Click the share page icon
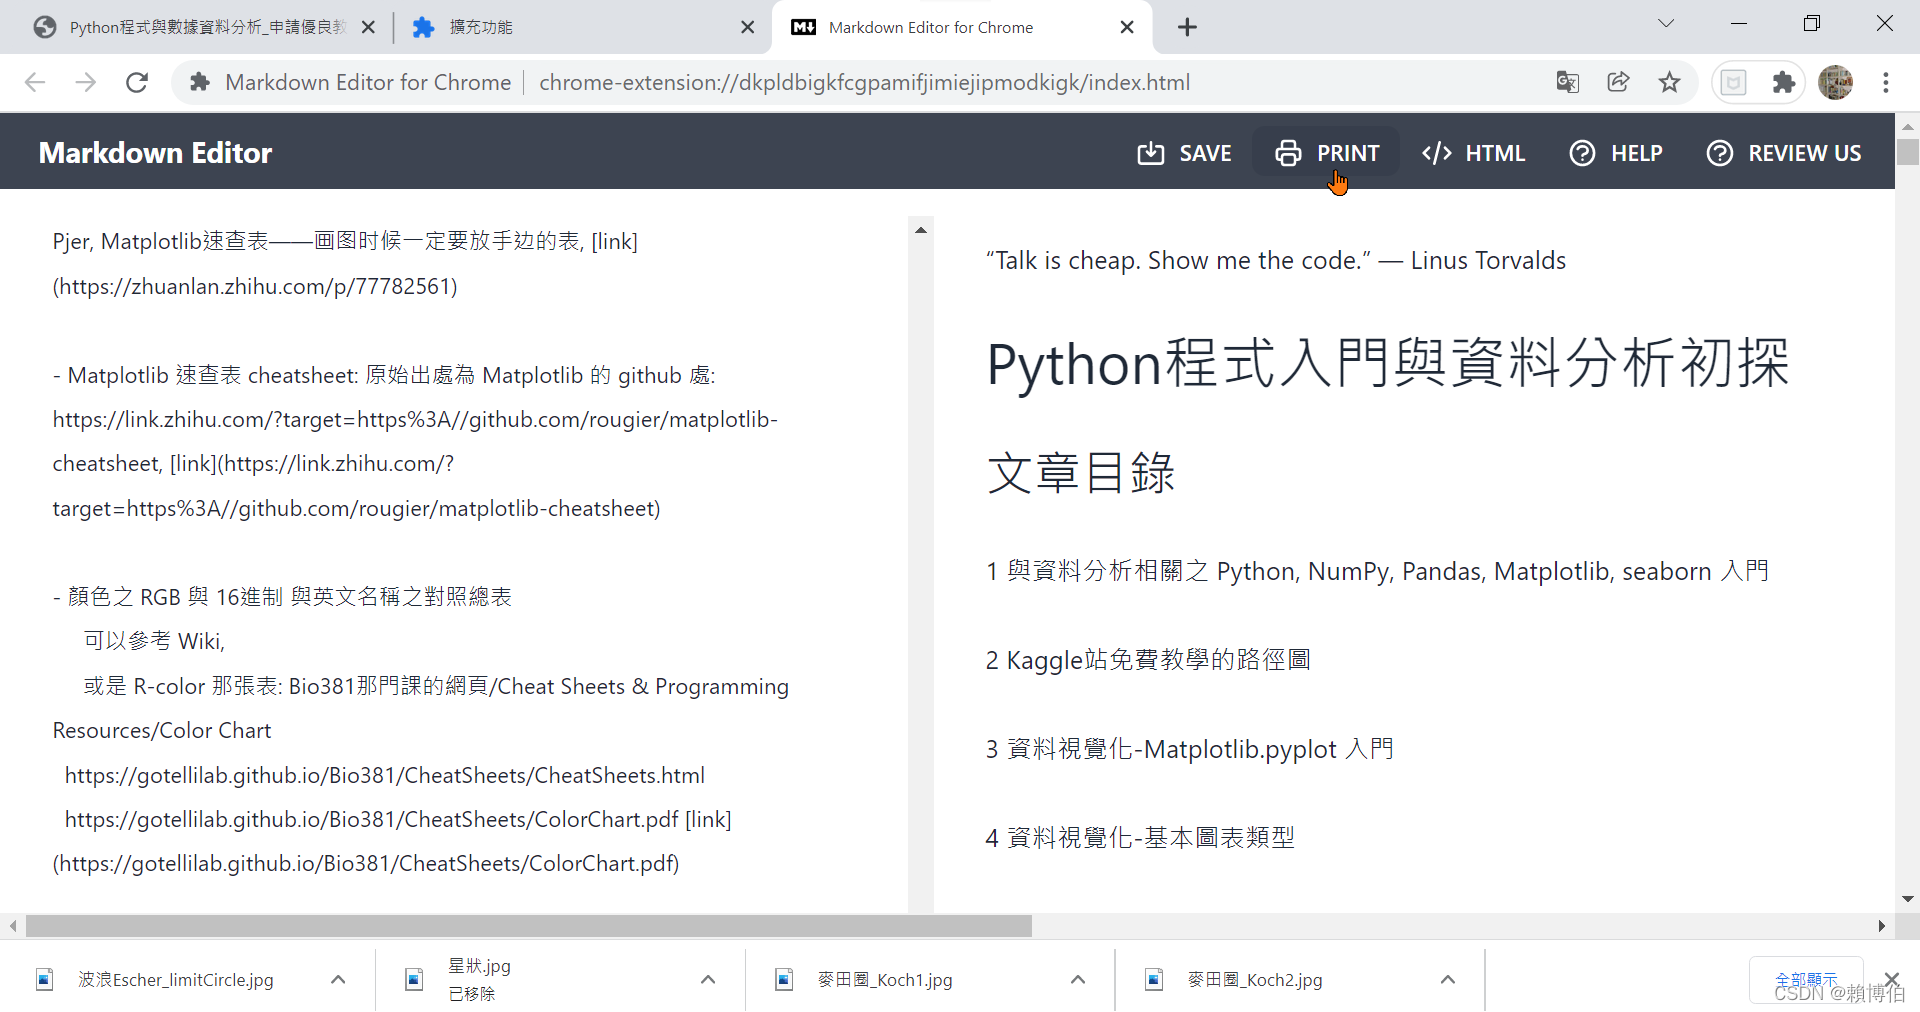This screenshot has width=1920, height=1012. [1618, 82]
